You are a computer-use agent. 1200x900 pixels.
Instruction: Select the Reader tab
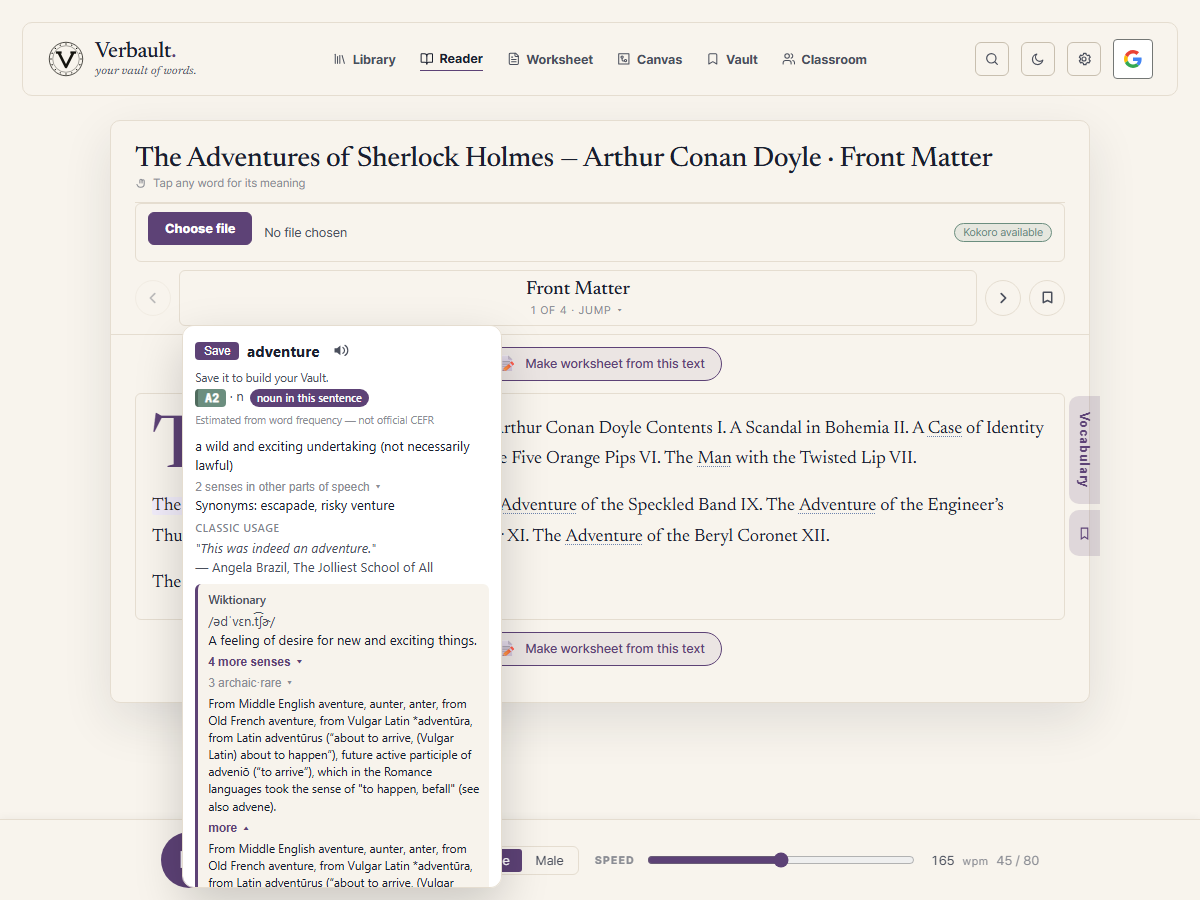451,59
